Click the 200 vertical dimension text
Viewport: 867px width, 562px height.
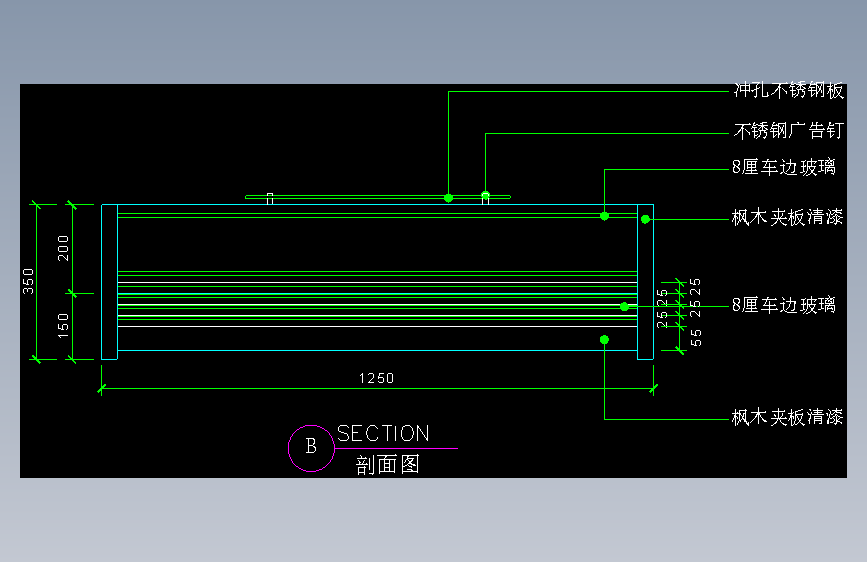[x=63, y=248]
